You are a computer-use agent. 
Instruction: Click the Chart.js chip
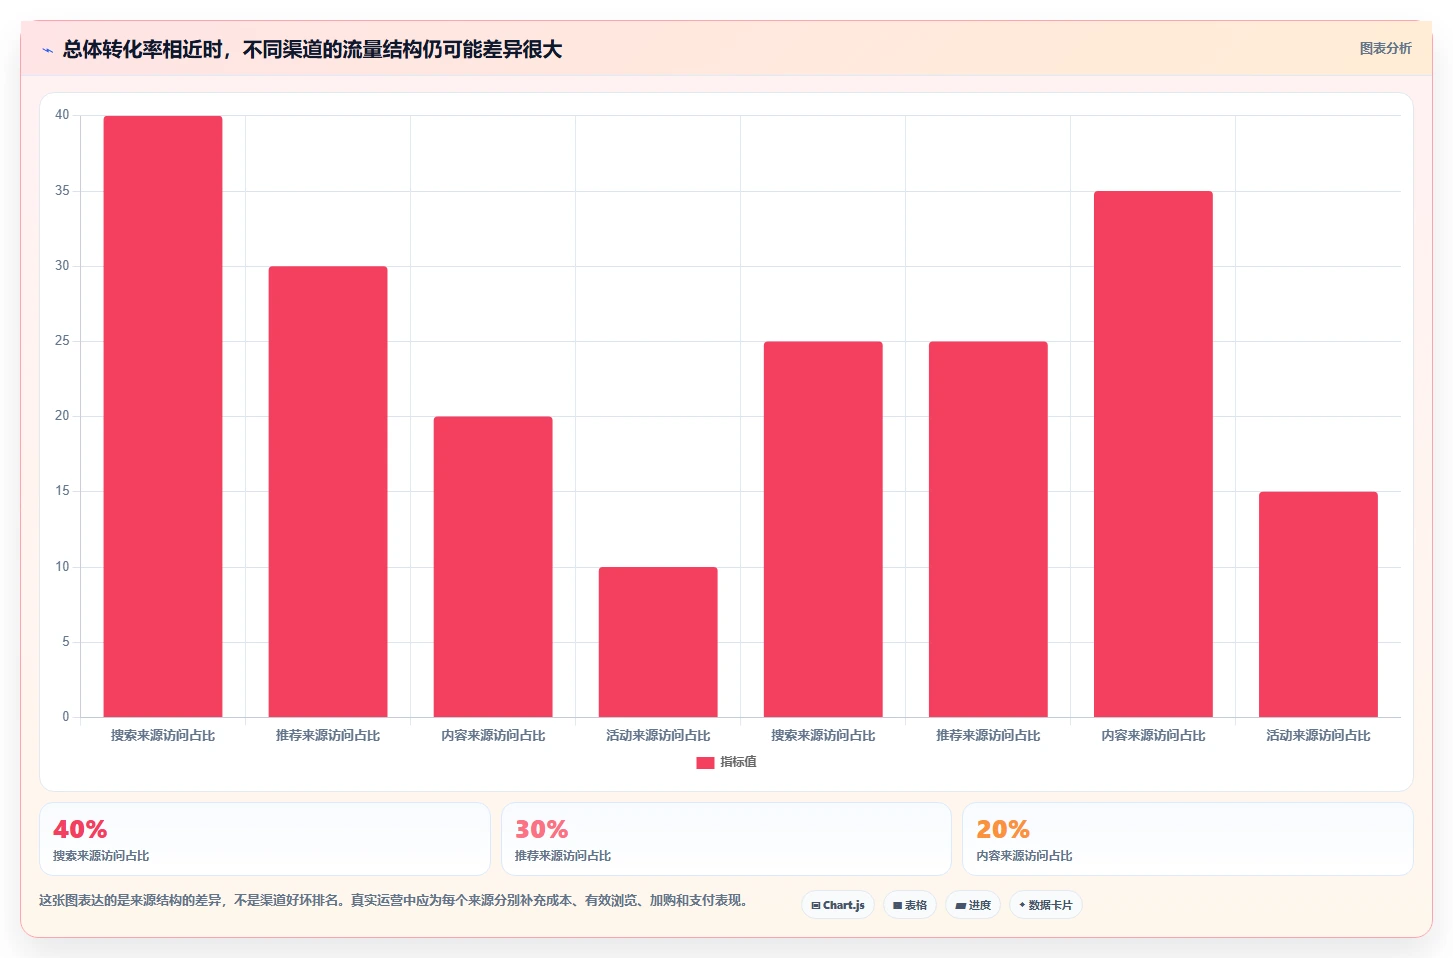click(838, 905)
